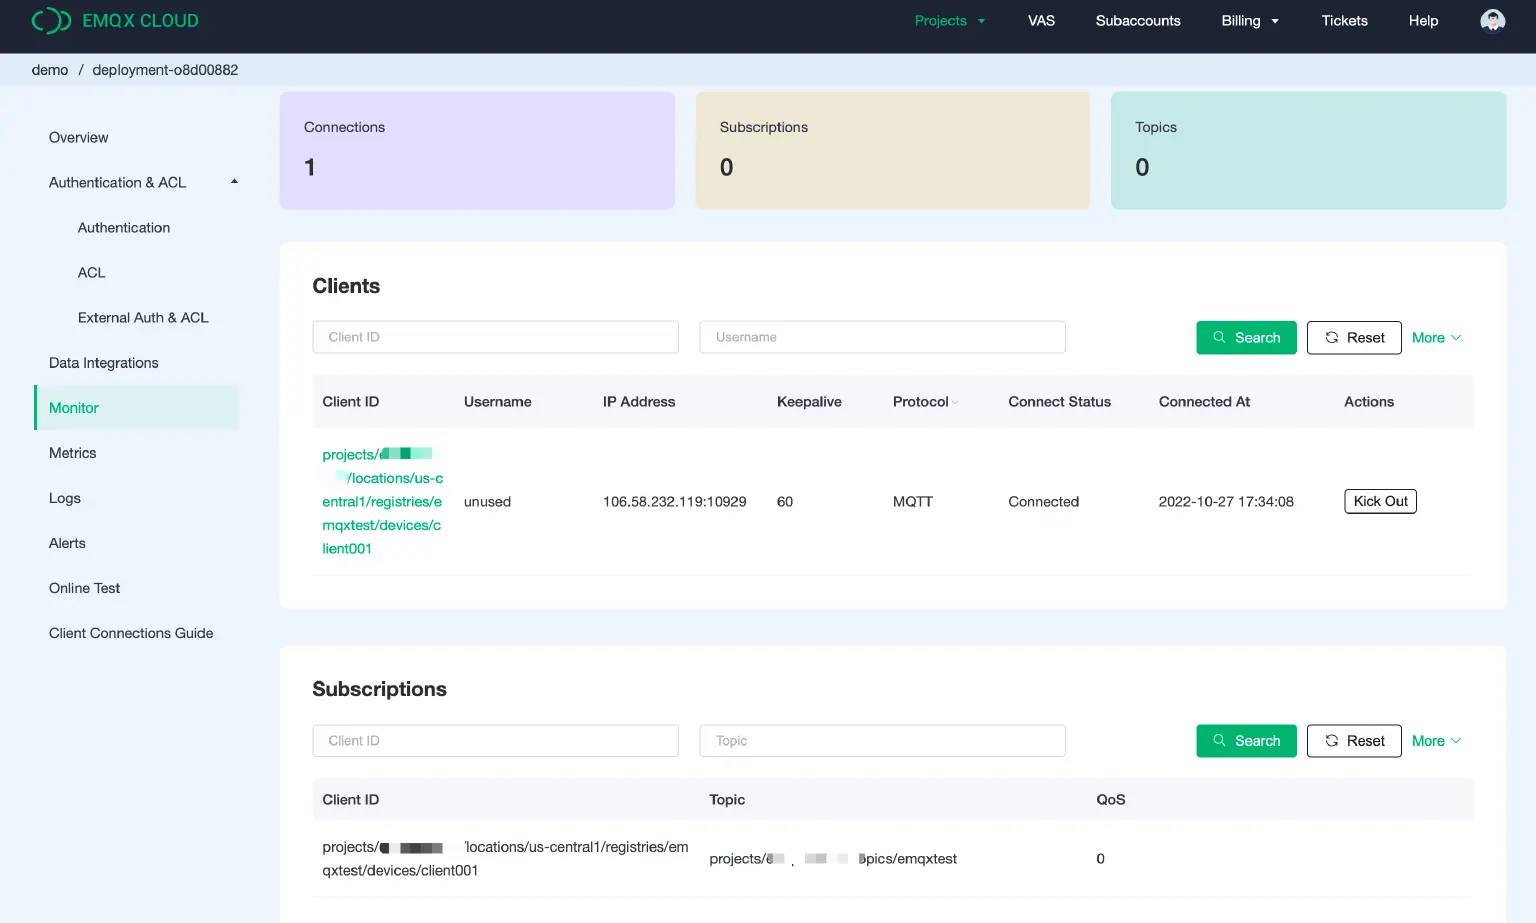Switch to the Subaccounts page

(1137, 20)
